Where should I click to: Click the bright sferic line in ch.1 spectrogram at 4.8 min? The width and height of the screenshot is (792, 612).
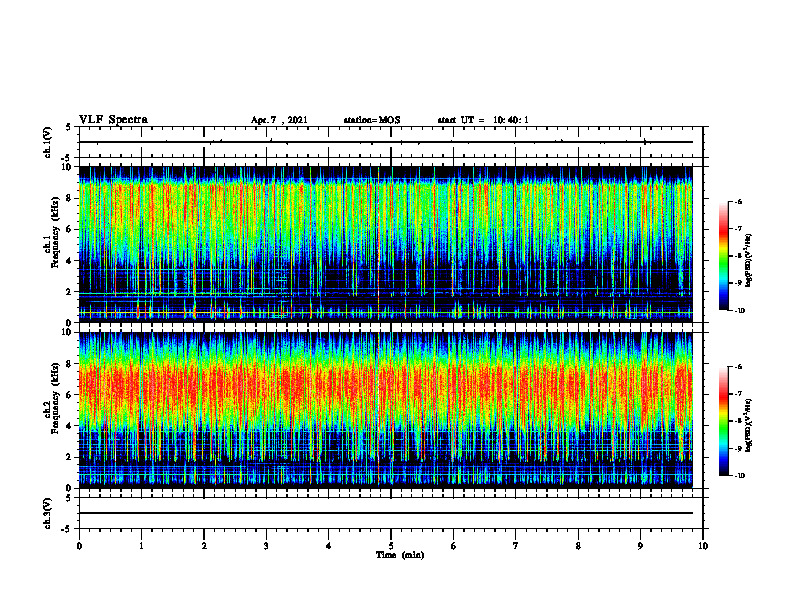click(x=378, y=244)
